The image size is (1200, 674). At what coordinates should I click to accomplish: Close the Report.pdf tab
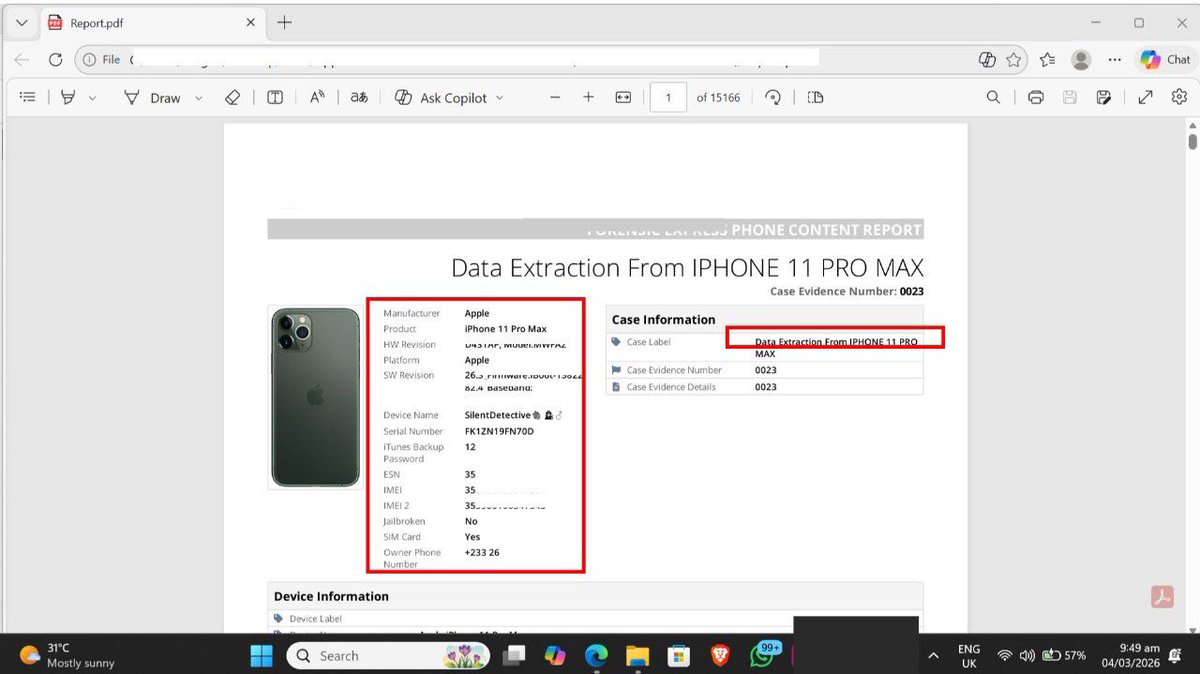tap(249, 22)
